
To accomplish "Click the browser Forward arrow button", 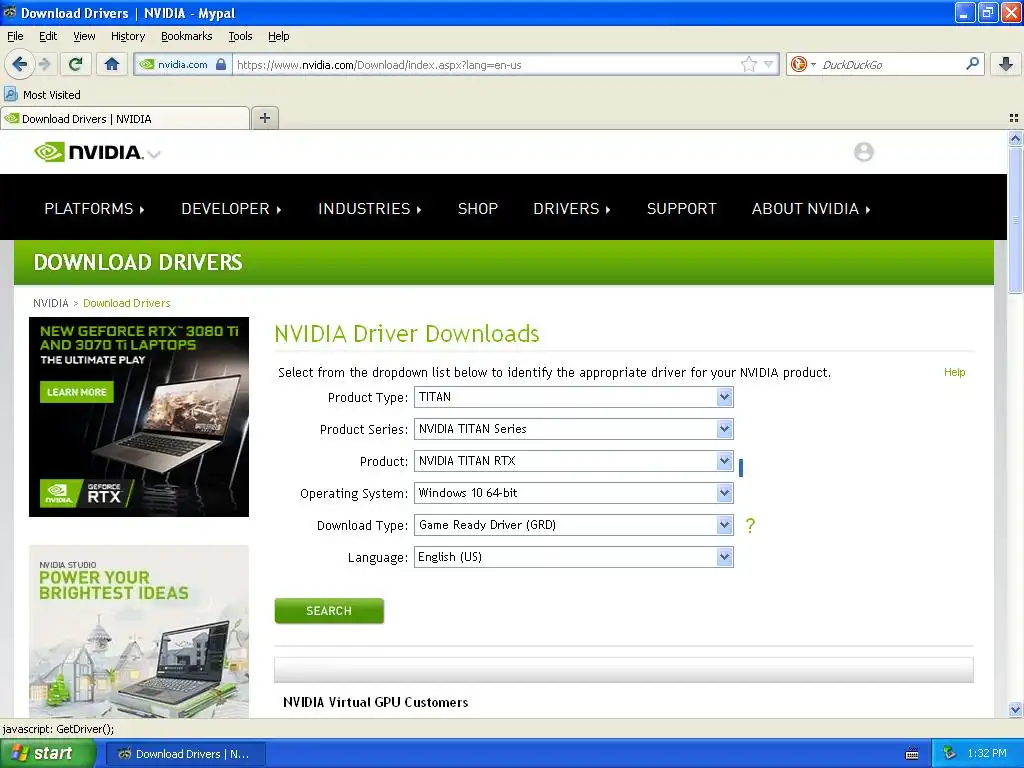I will [x=45, y=64].
